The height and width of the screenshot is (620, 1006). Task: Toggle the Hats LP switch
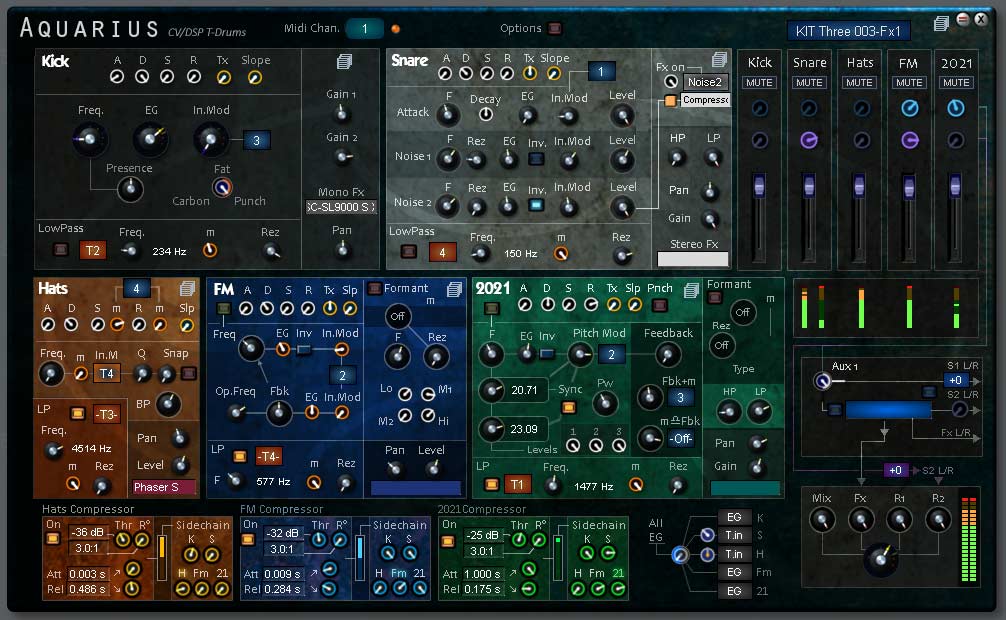78,413
